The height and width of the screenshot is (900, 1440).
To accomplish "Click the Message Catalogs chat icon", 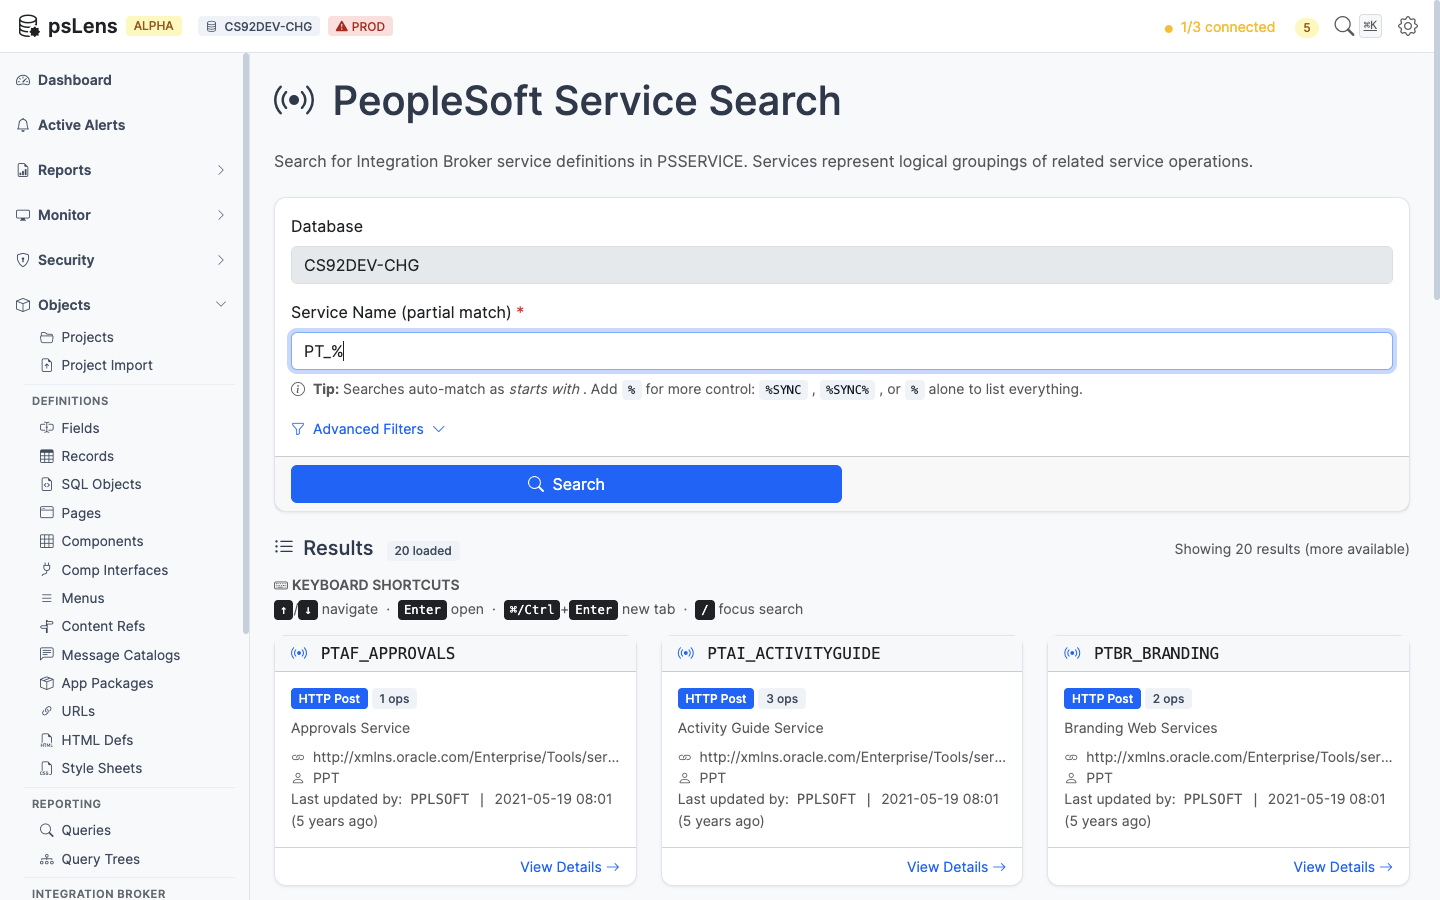I will [46, 654].
